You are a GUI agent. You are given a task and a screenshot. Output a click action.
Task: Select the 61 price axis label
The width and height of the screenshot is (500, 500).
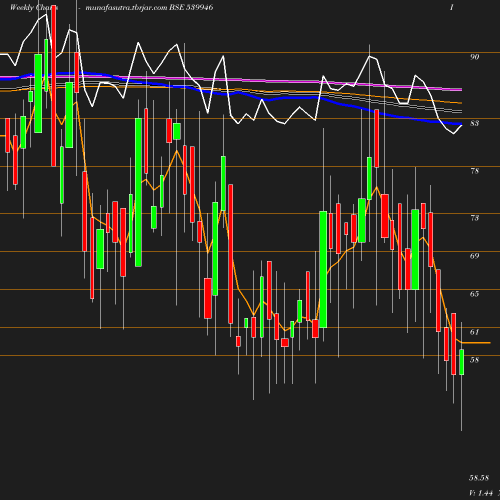pyautogui.click(x=475, y=332)
